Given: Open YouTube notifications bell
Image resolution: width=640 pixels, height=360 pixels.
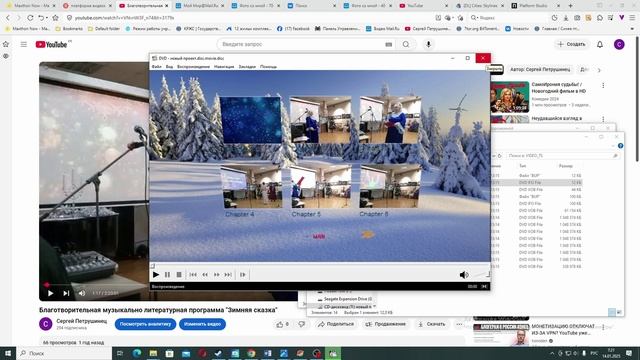Looking at the screenshot, I should pyautogui.click(x=600, y=44).
